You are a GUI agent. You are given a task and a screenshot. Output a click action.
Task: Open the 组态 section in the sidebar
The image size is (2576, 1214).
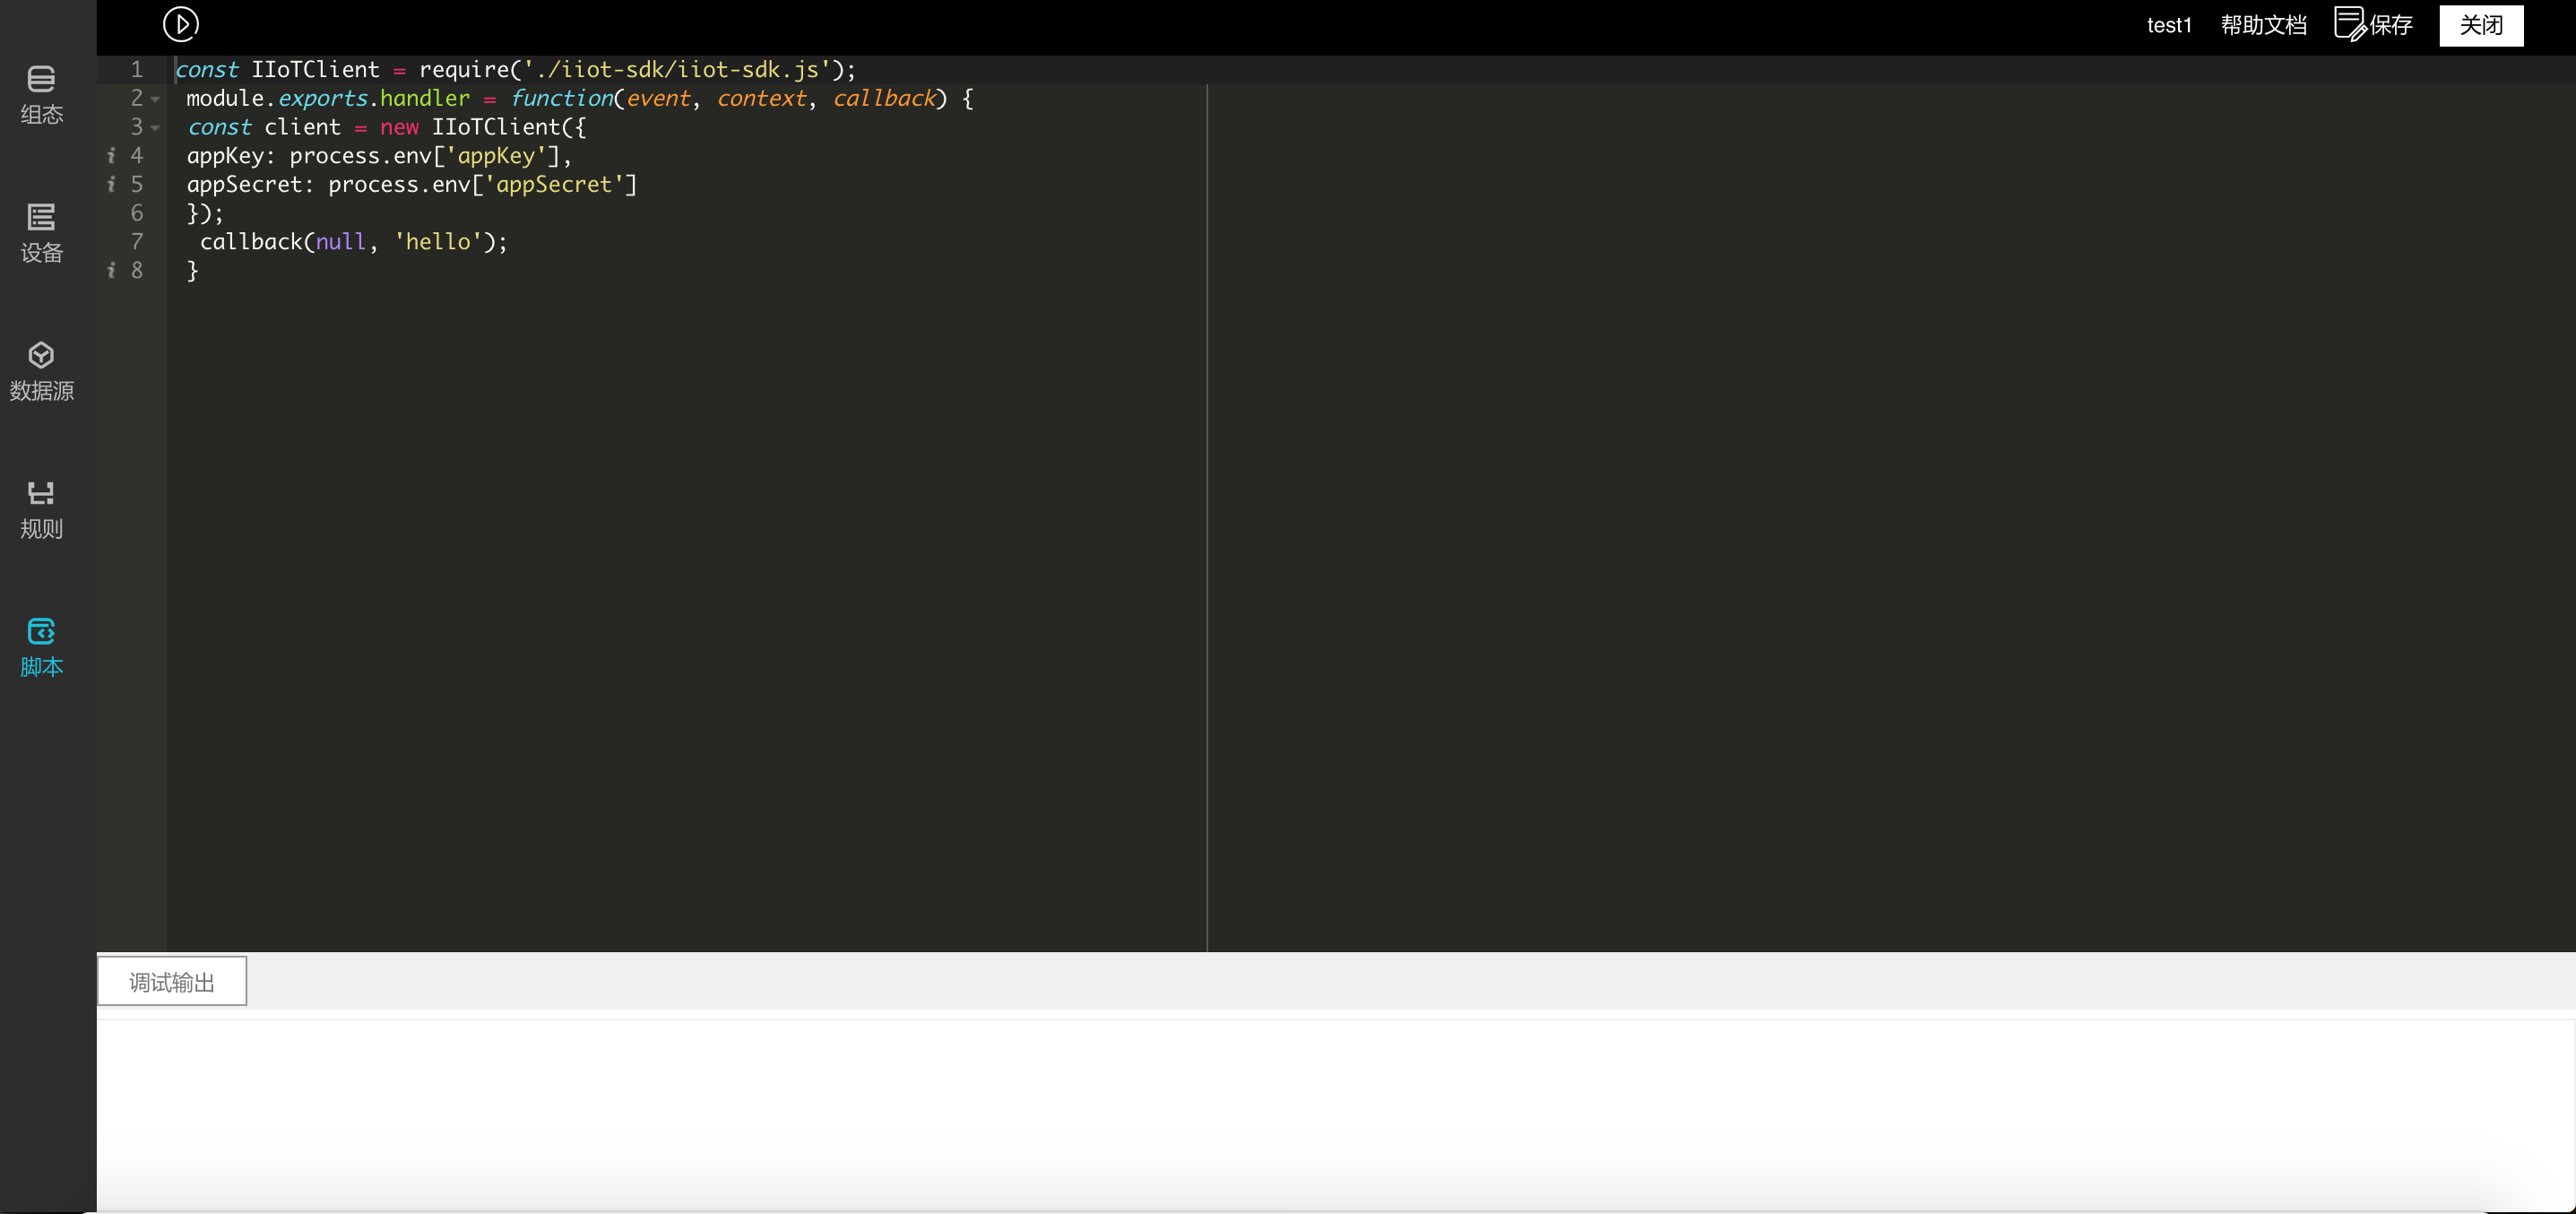click(41, 95)
